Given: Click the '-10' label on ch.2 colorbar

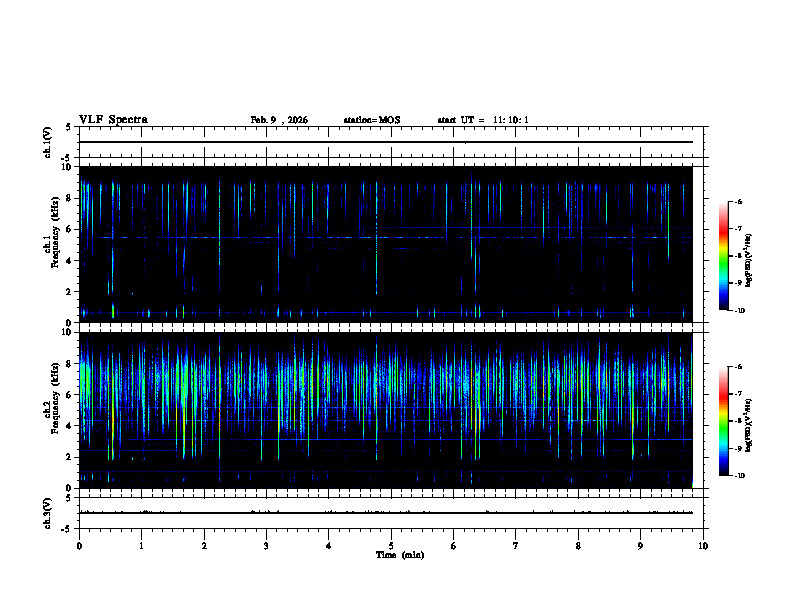Looking at the screenshot, I should coord(740,476).
